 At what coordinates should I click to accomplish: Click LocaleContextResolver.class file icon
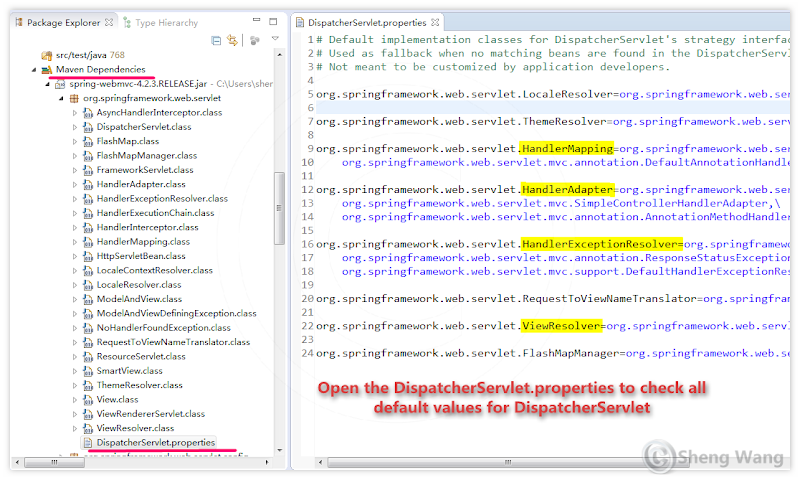(x=88, y=270)
